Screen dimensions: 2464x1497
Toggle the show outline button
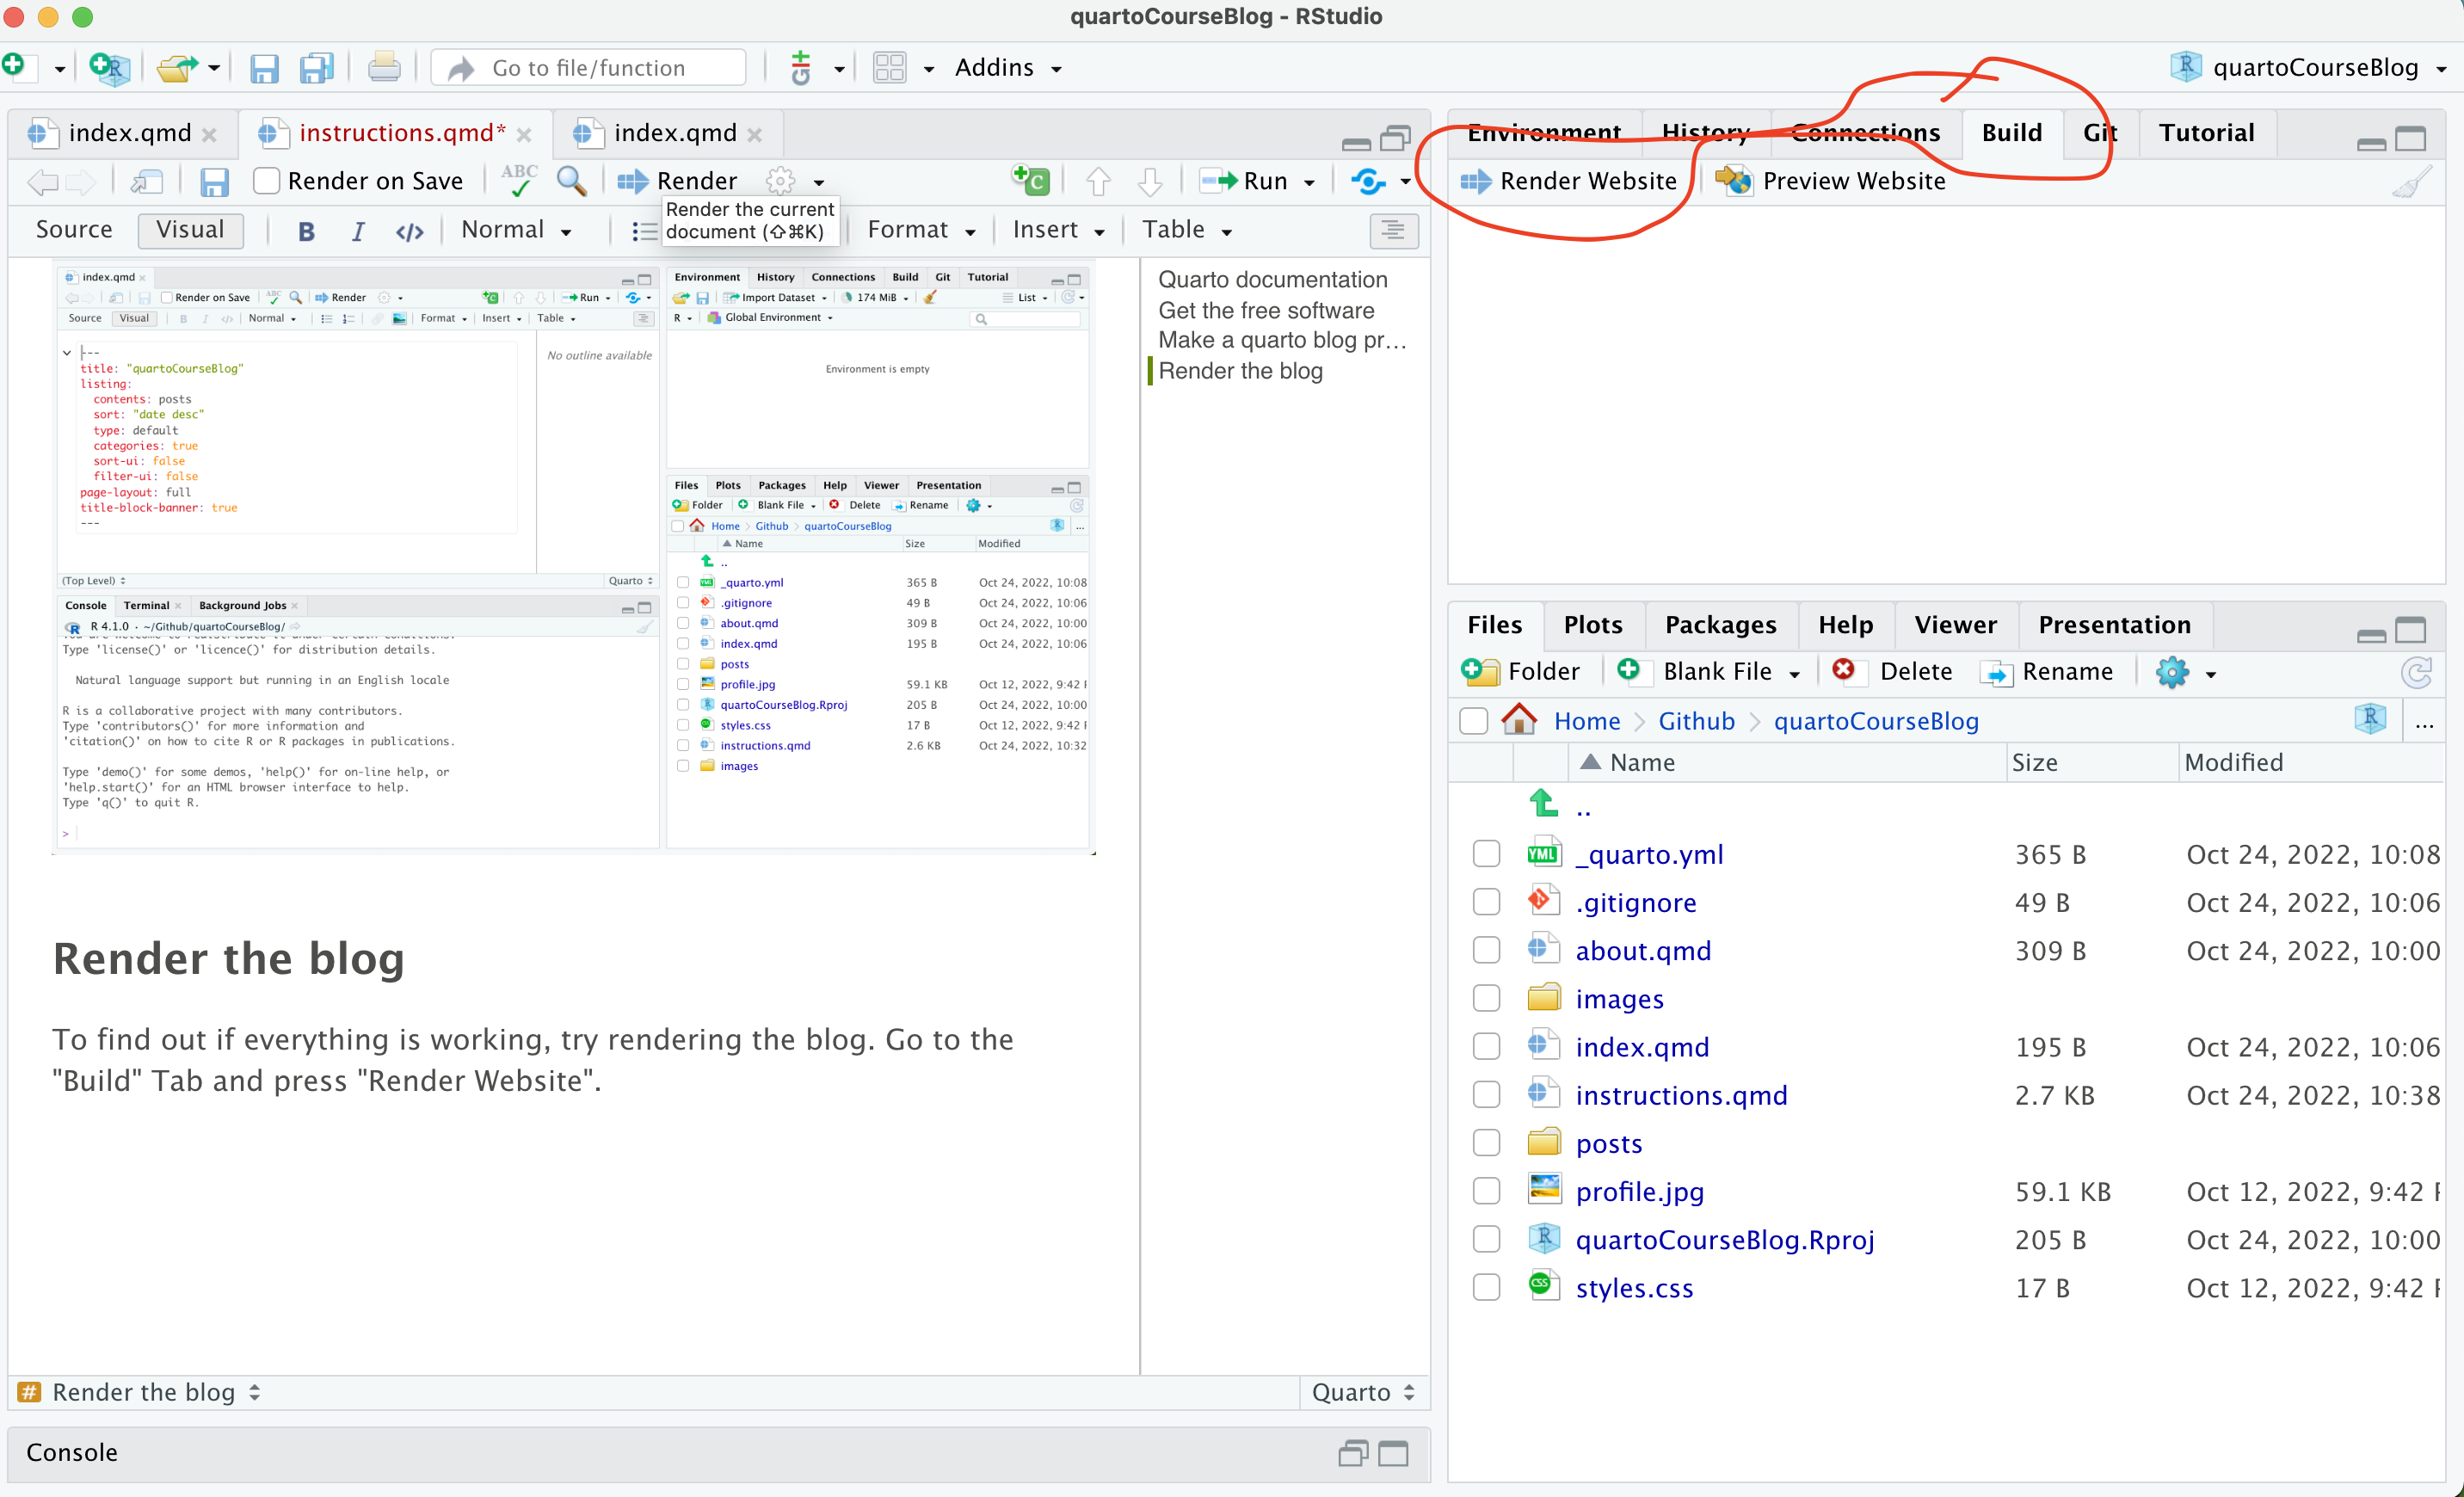pos(1393,231)
